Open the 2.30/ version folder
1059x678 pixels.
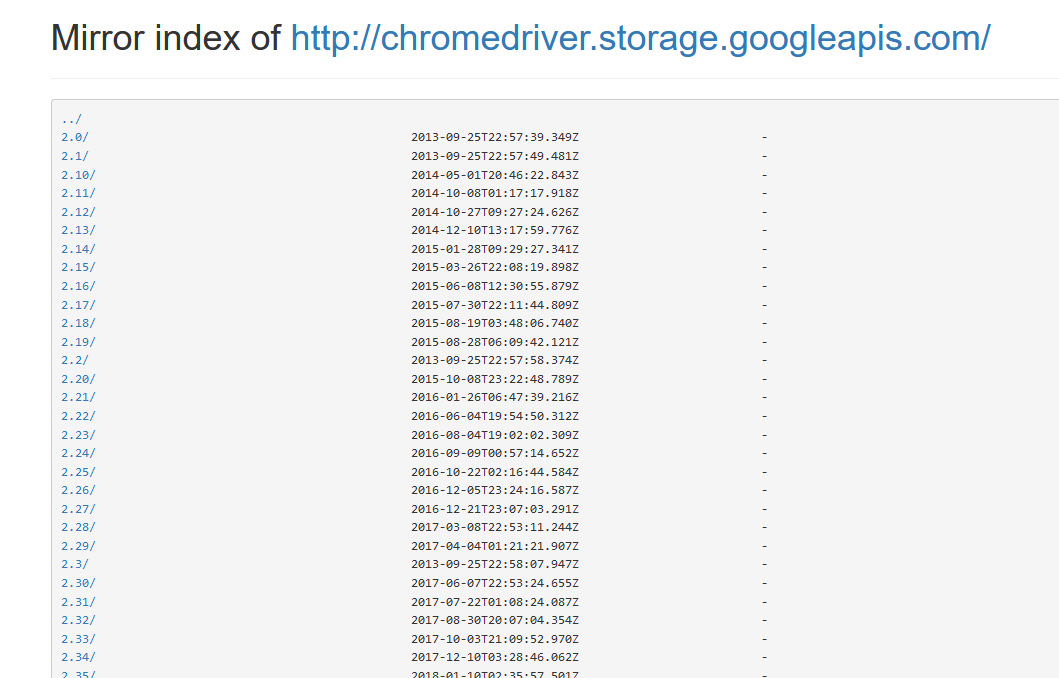tap(71, 582)
